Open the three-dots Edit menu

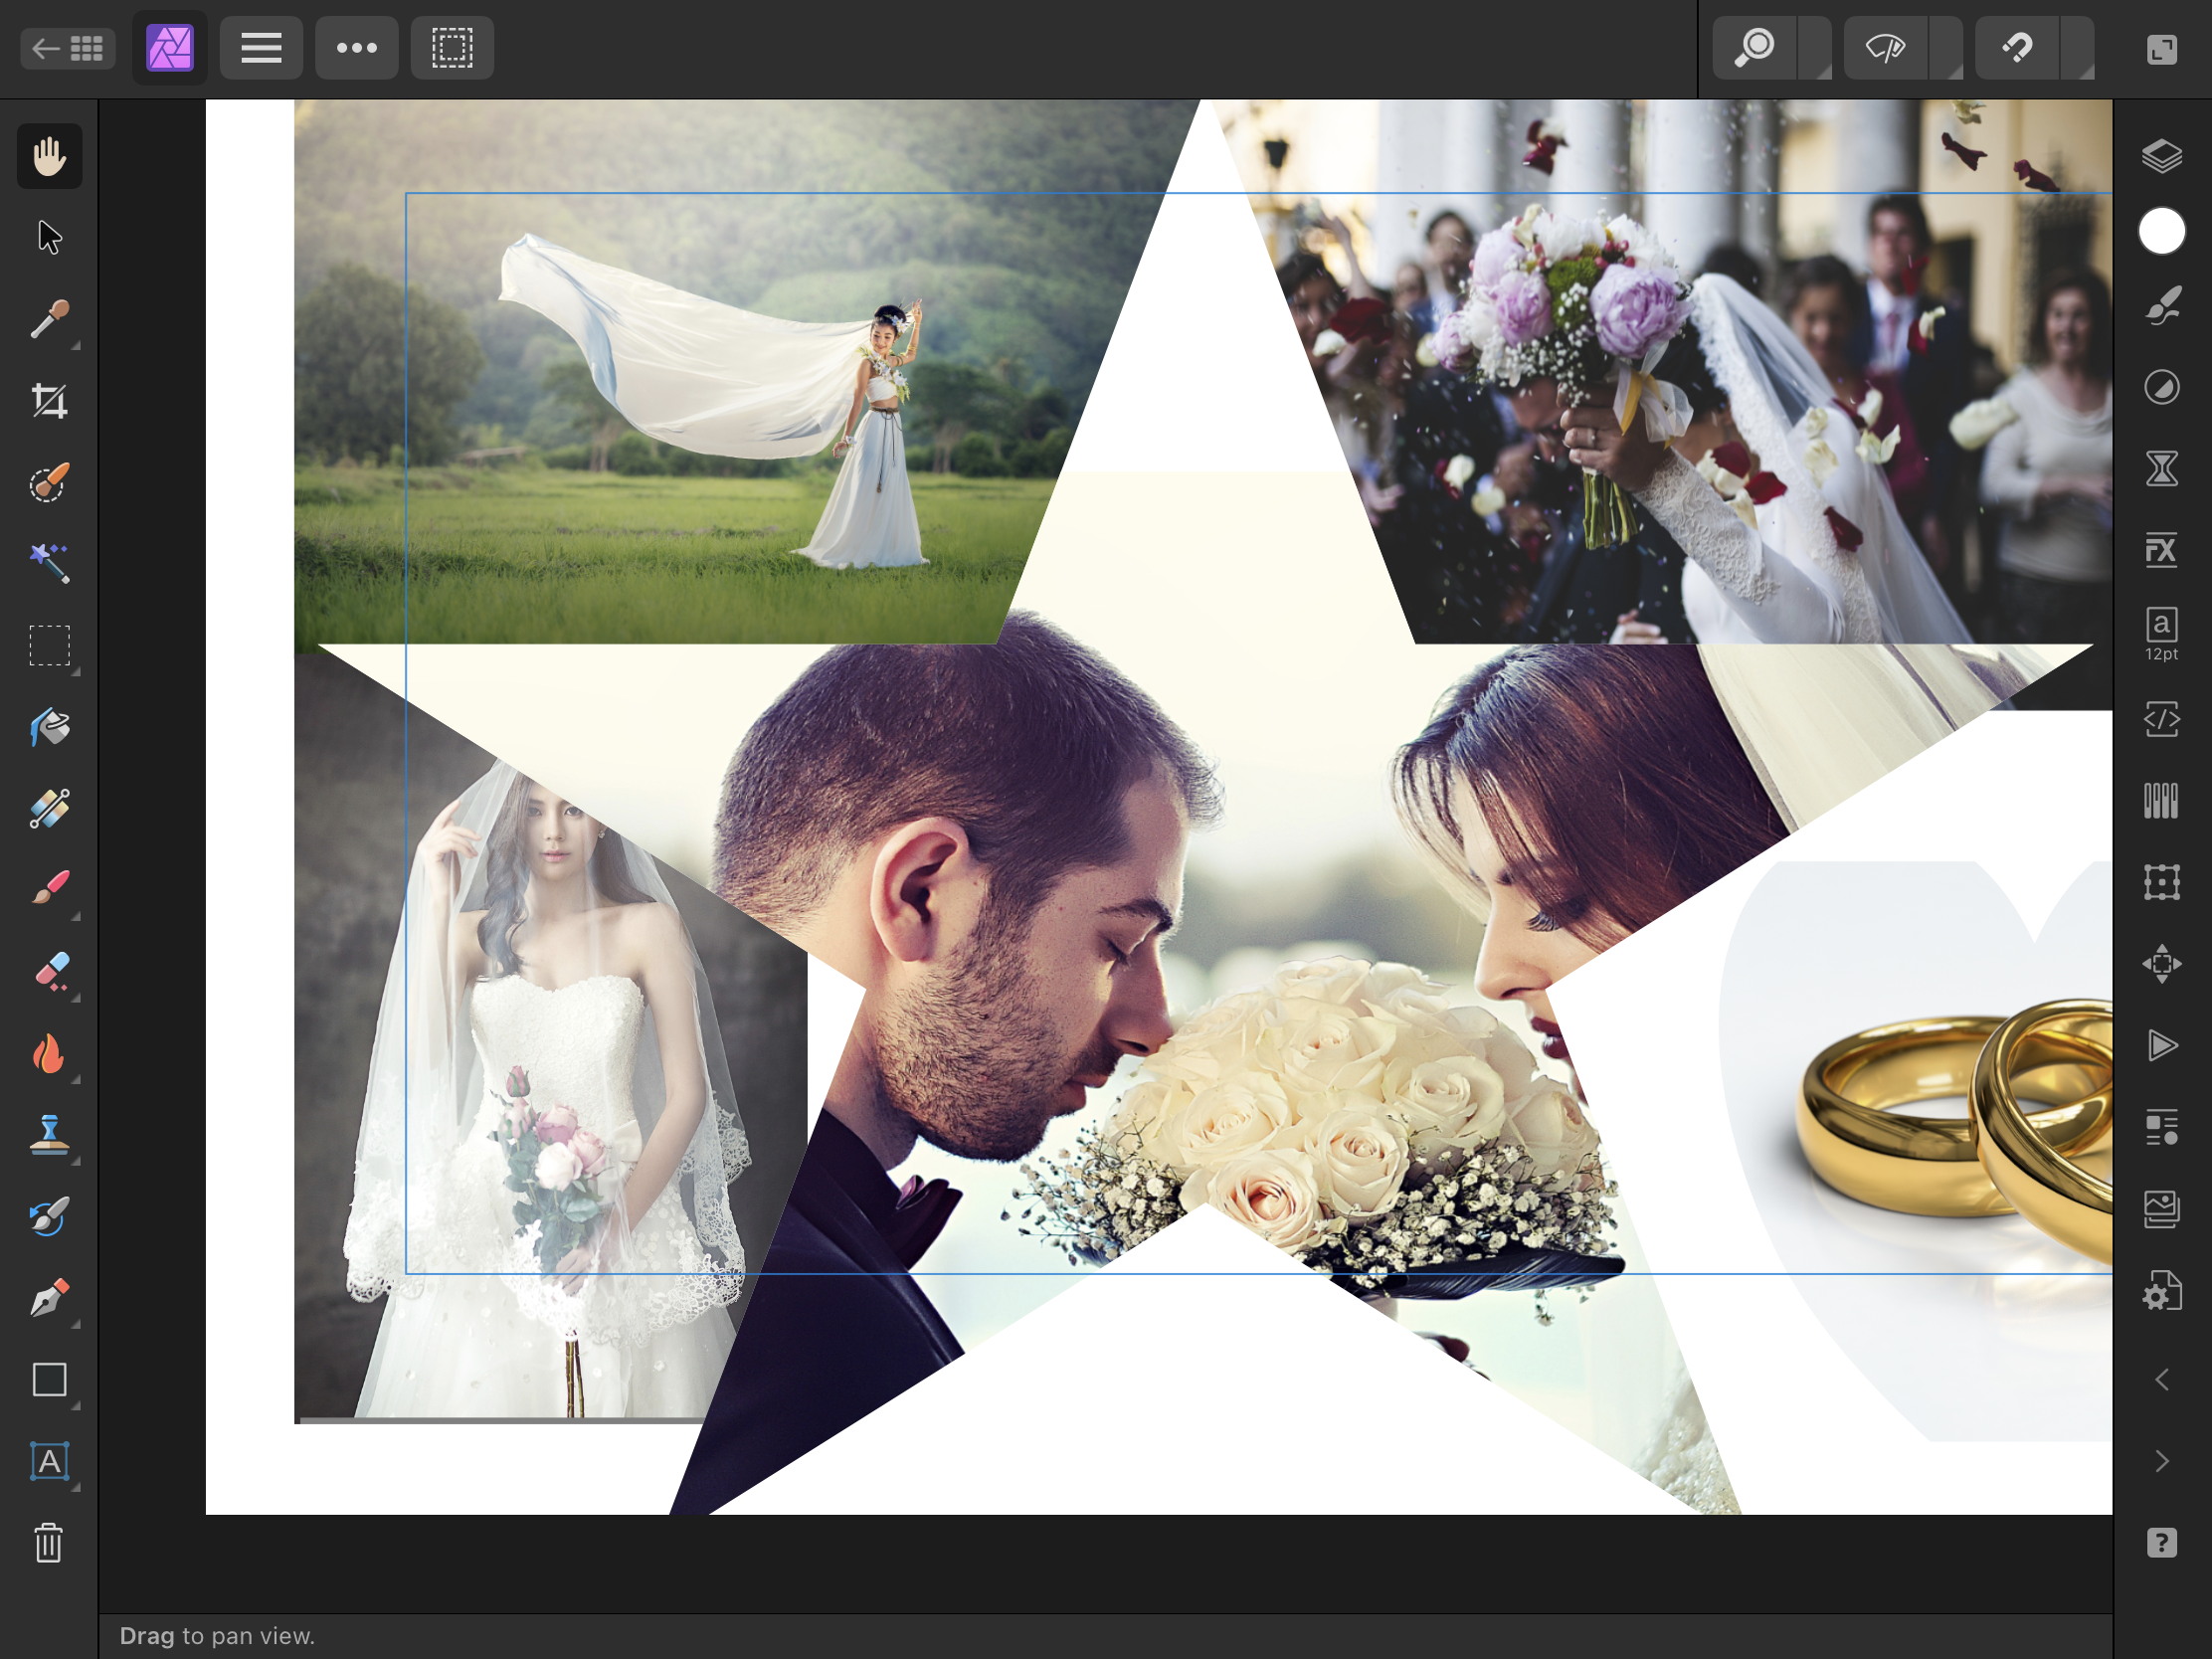click(x=356, y=48)
